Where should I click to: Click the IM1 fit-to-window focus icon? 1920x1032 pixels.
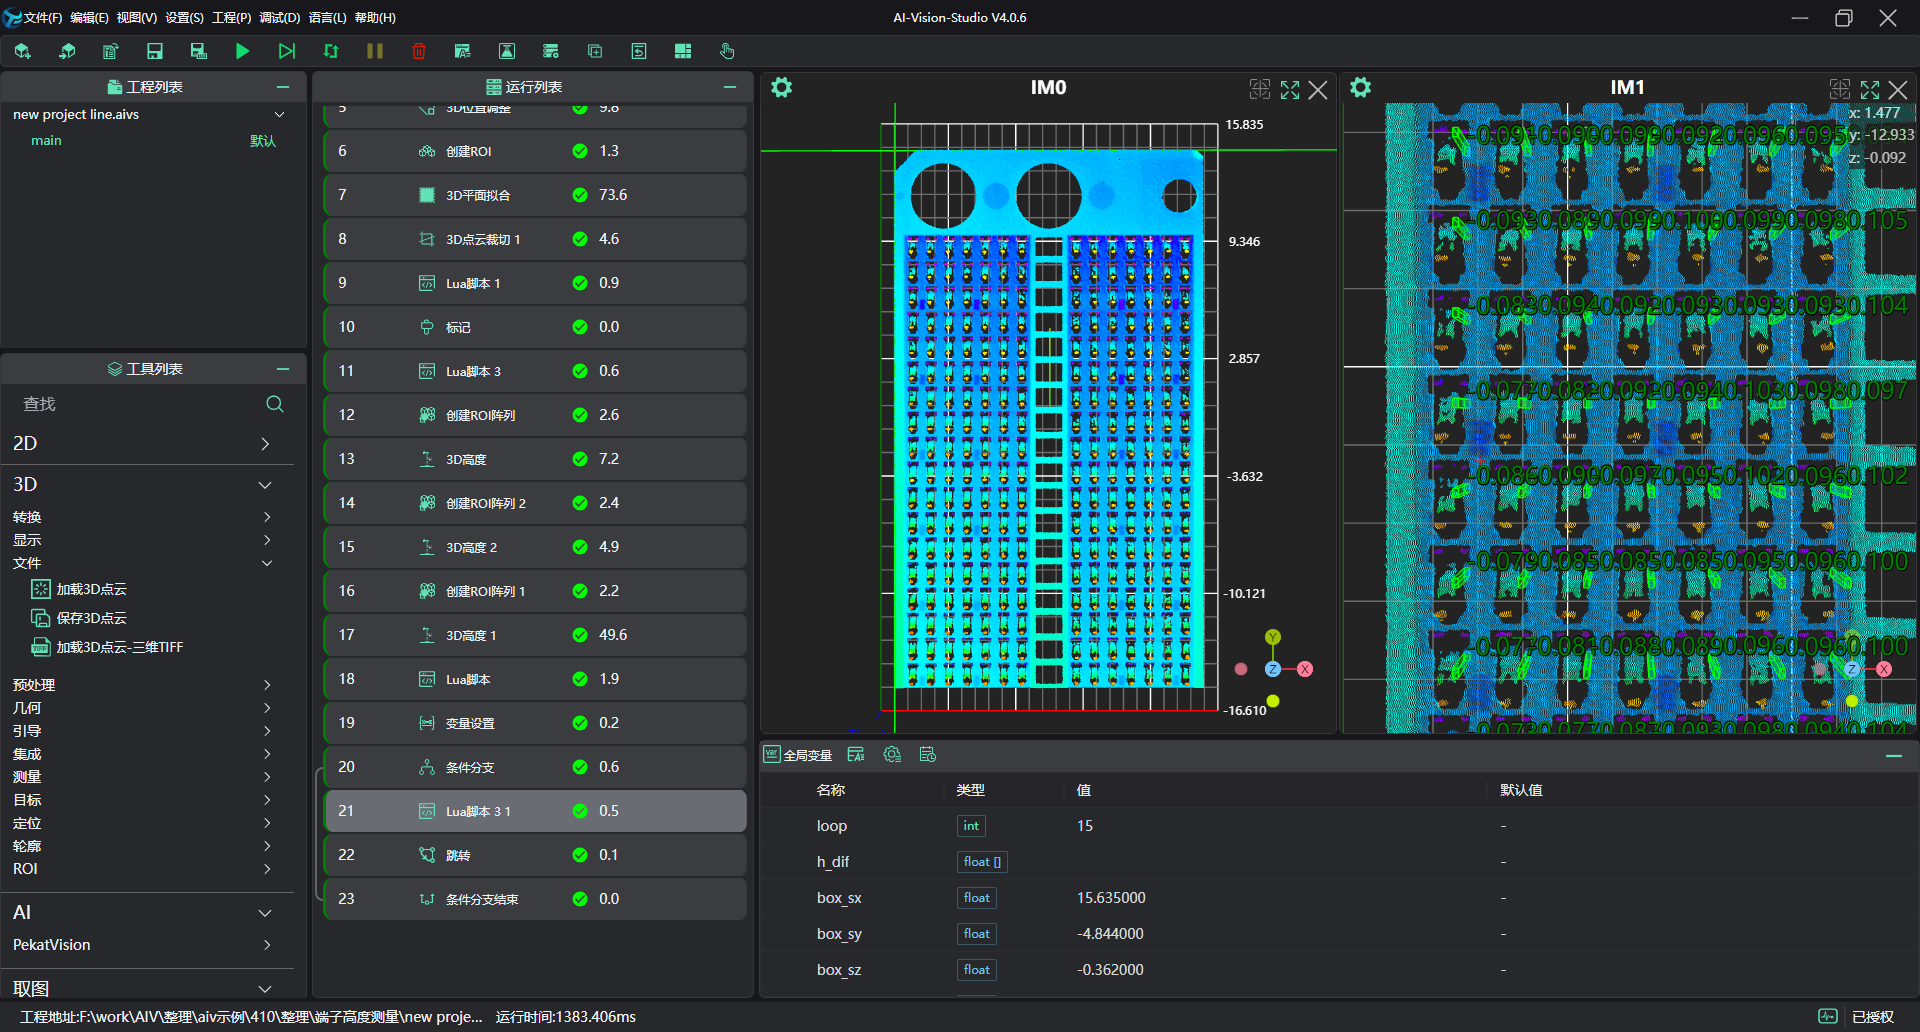(1840, 89)
